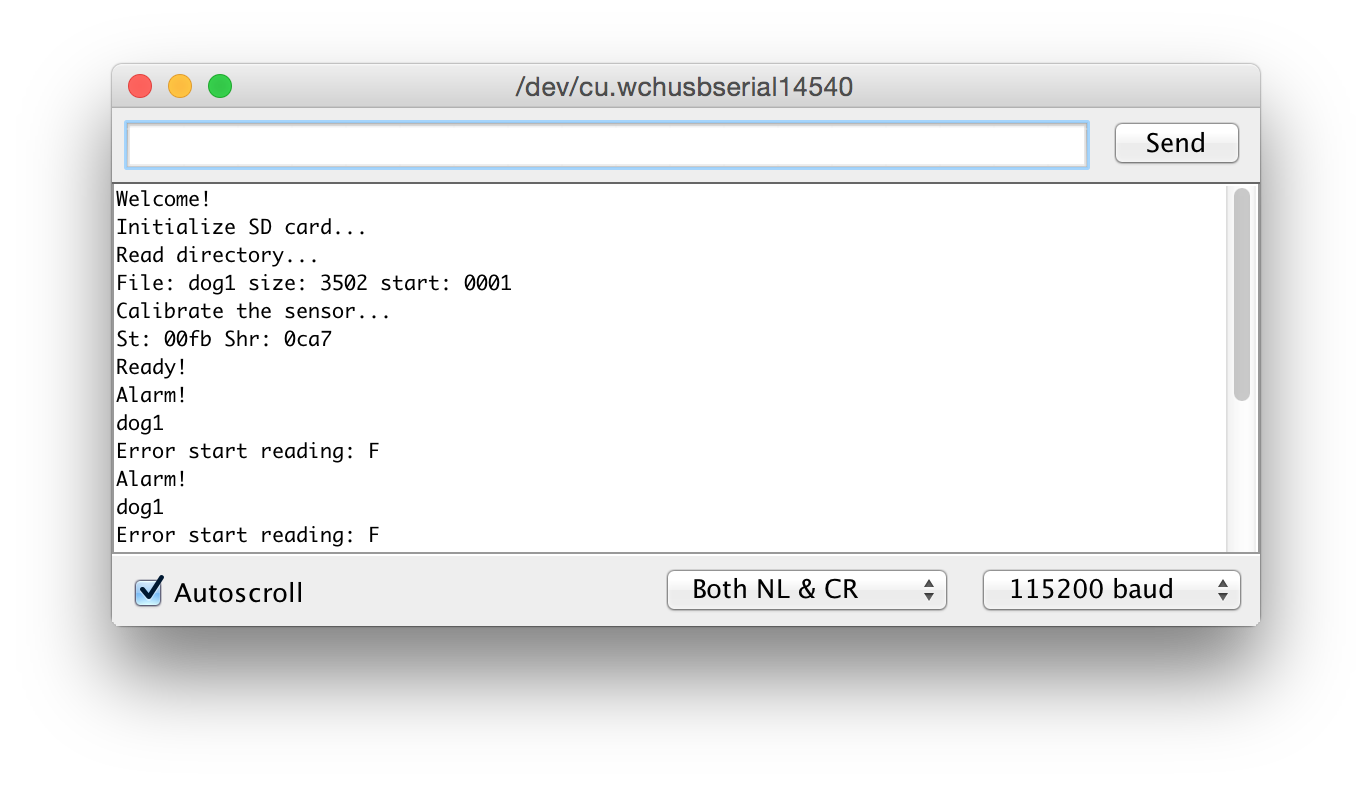Click the Autoscroll label text

pyautogui.click(x=238, y=593)
